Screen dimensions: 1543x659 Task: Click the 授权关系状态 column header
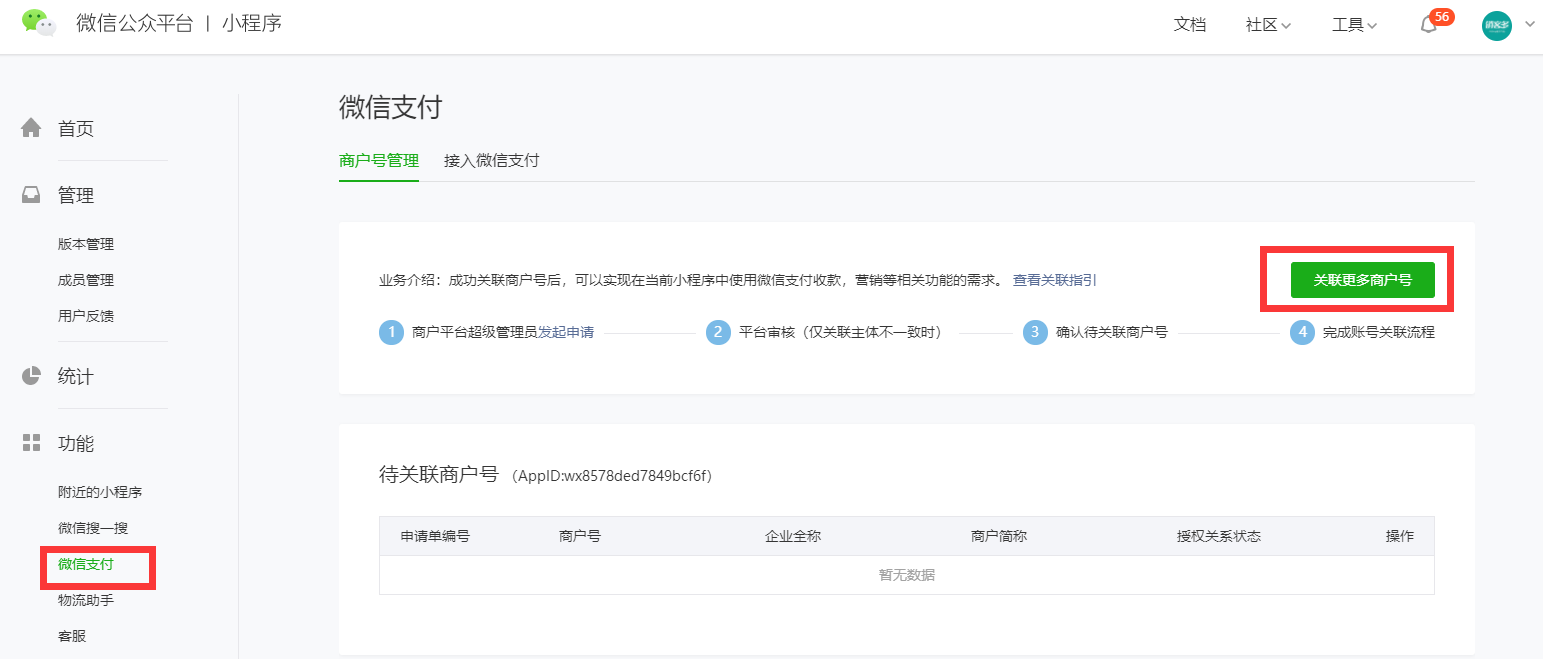pyautogui.click(x=1219, y=536)
